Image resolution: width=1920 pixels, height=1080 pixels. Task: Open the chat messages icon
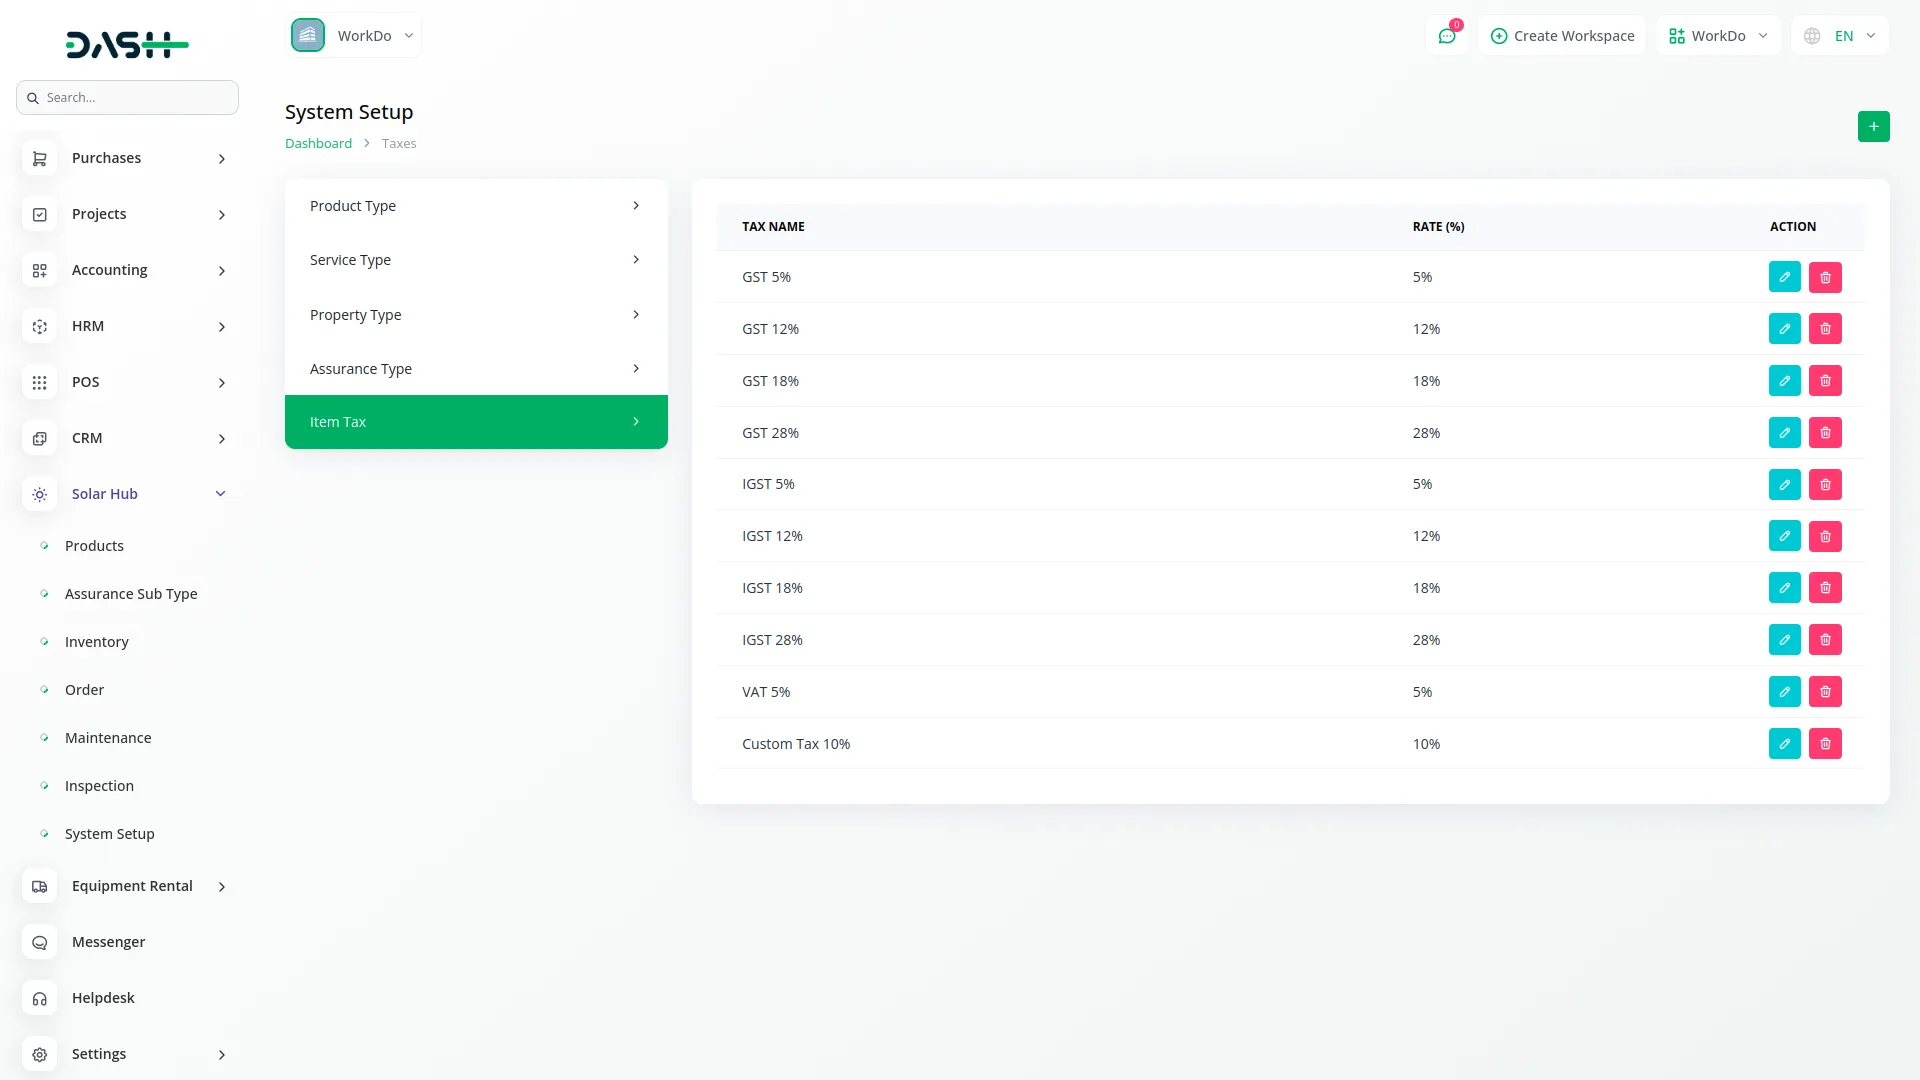point(1446,36)
